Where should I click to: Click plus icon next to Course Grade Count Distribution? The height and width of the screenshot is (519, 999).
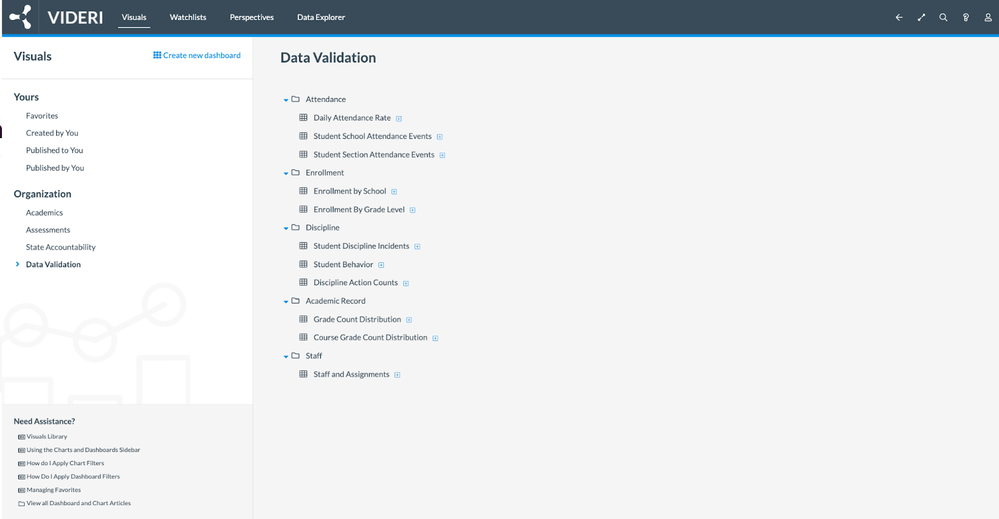pos(435,338)
